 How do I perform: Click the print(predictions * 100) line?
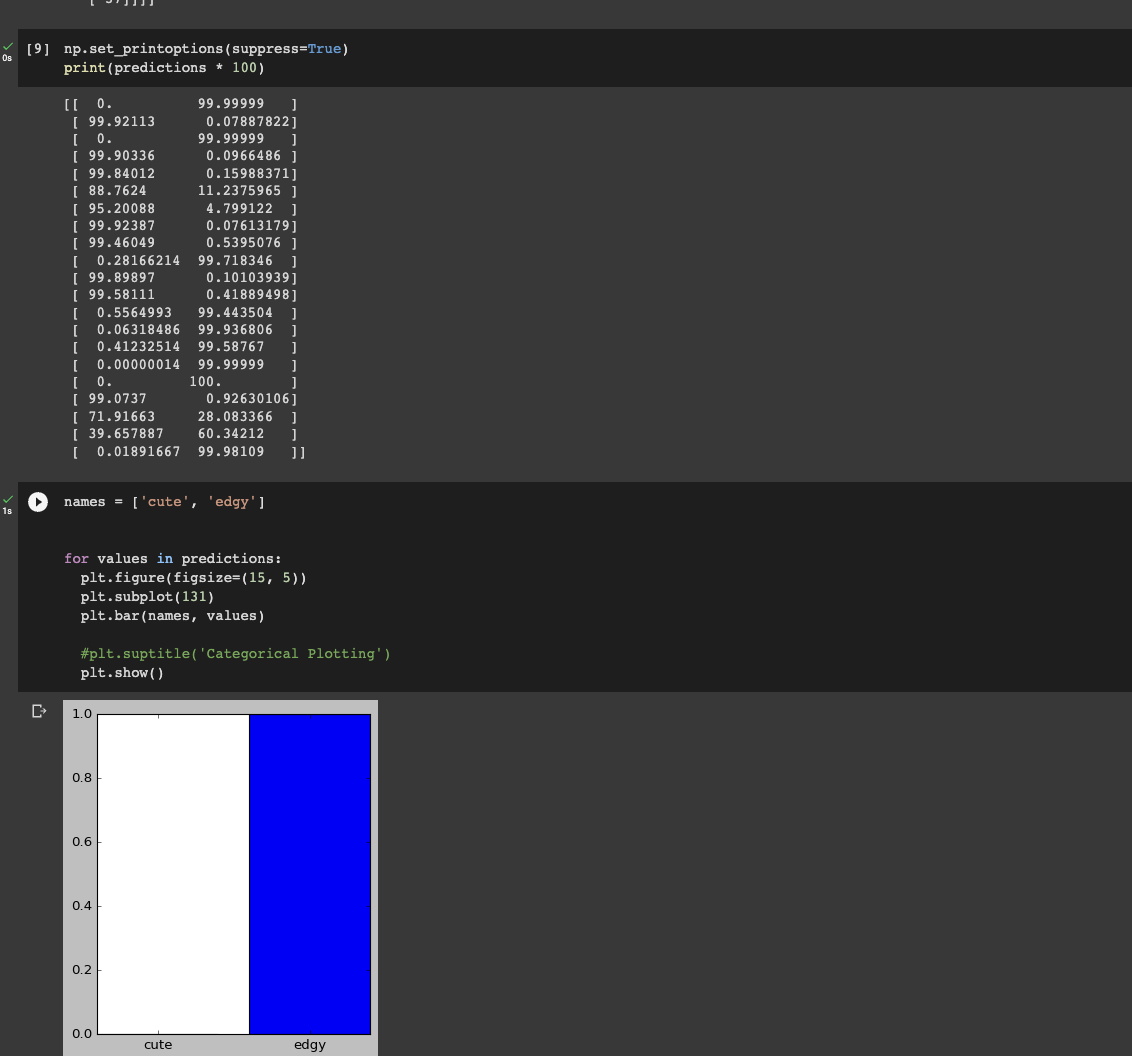pyautogui.click(x=164, y=68)
